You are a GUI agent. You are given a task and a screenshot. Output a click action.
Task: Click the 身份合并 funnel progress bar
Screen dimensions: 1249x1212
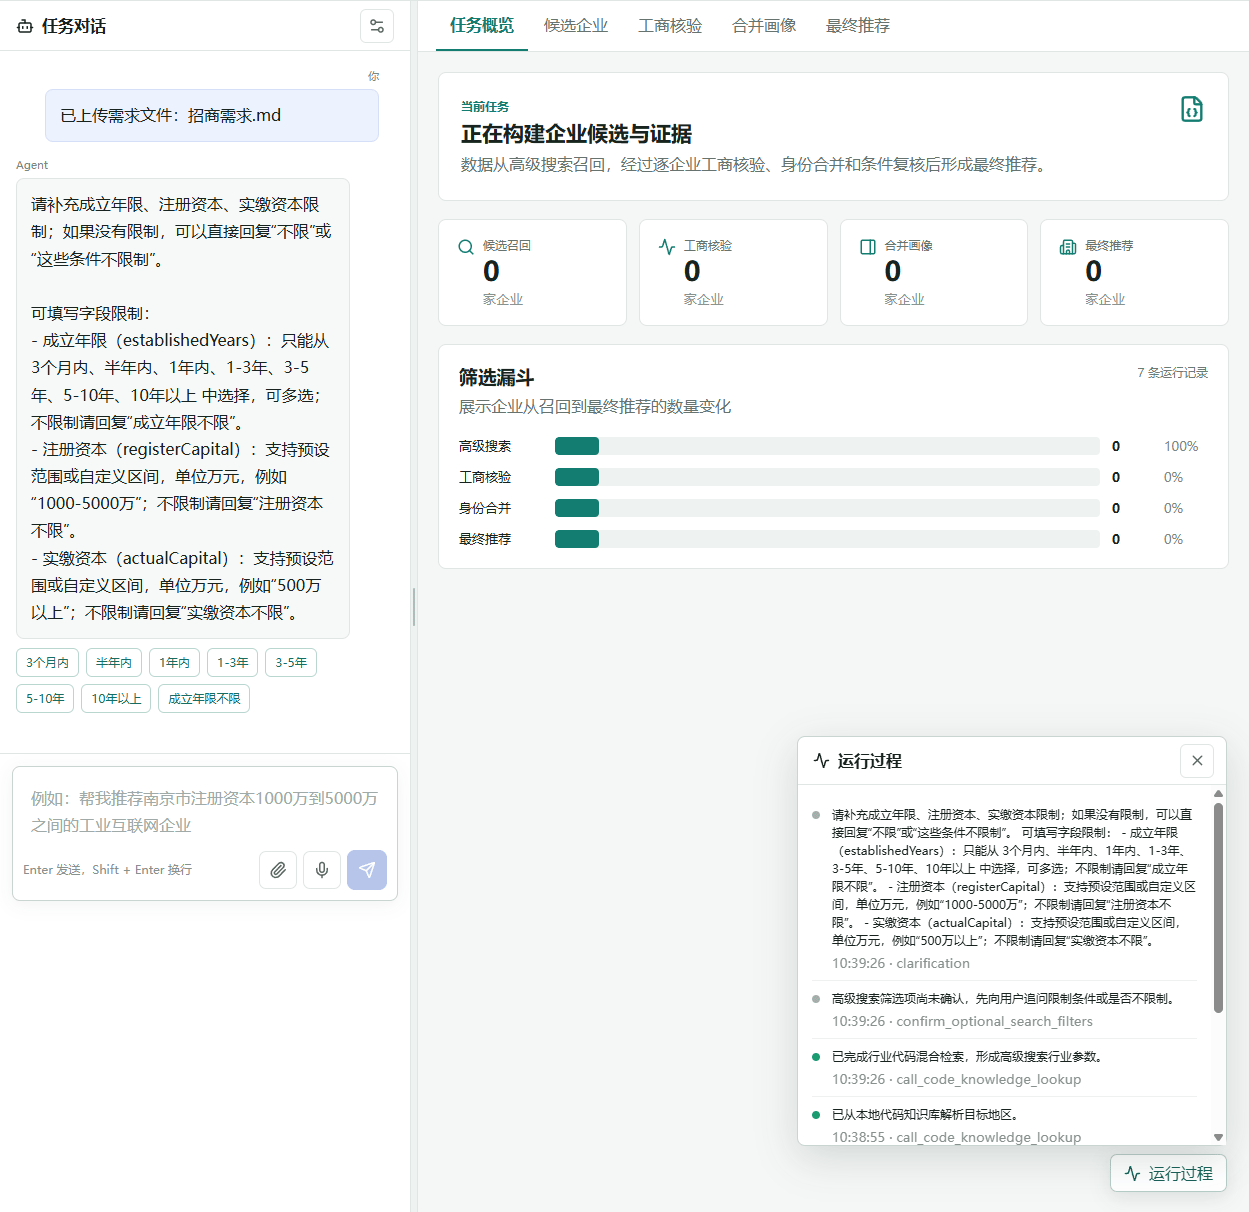pyautogui.click(x=827, y=508)
